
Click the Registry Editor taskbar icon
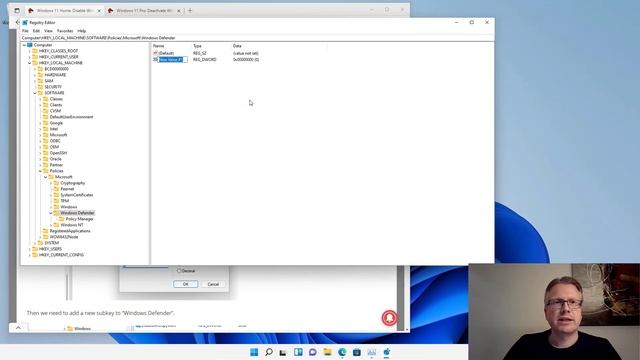tap(386, 352)
